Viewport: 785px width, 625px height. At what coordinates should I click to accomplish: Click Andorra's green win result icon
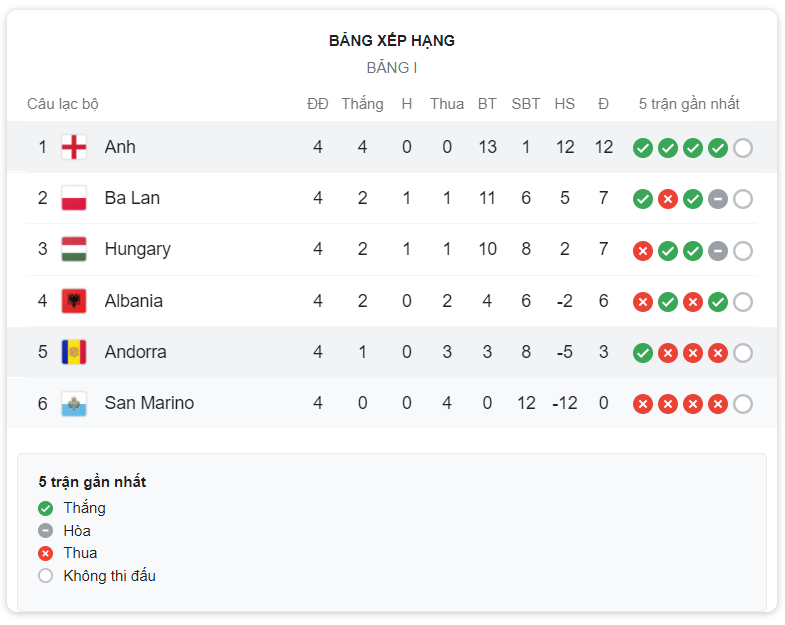[643, 353]
